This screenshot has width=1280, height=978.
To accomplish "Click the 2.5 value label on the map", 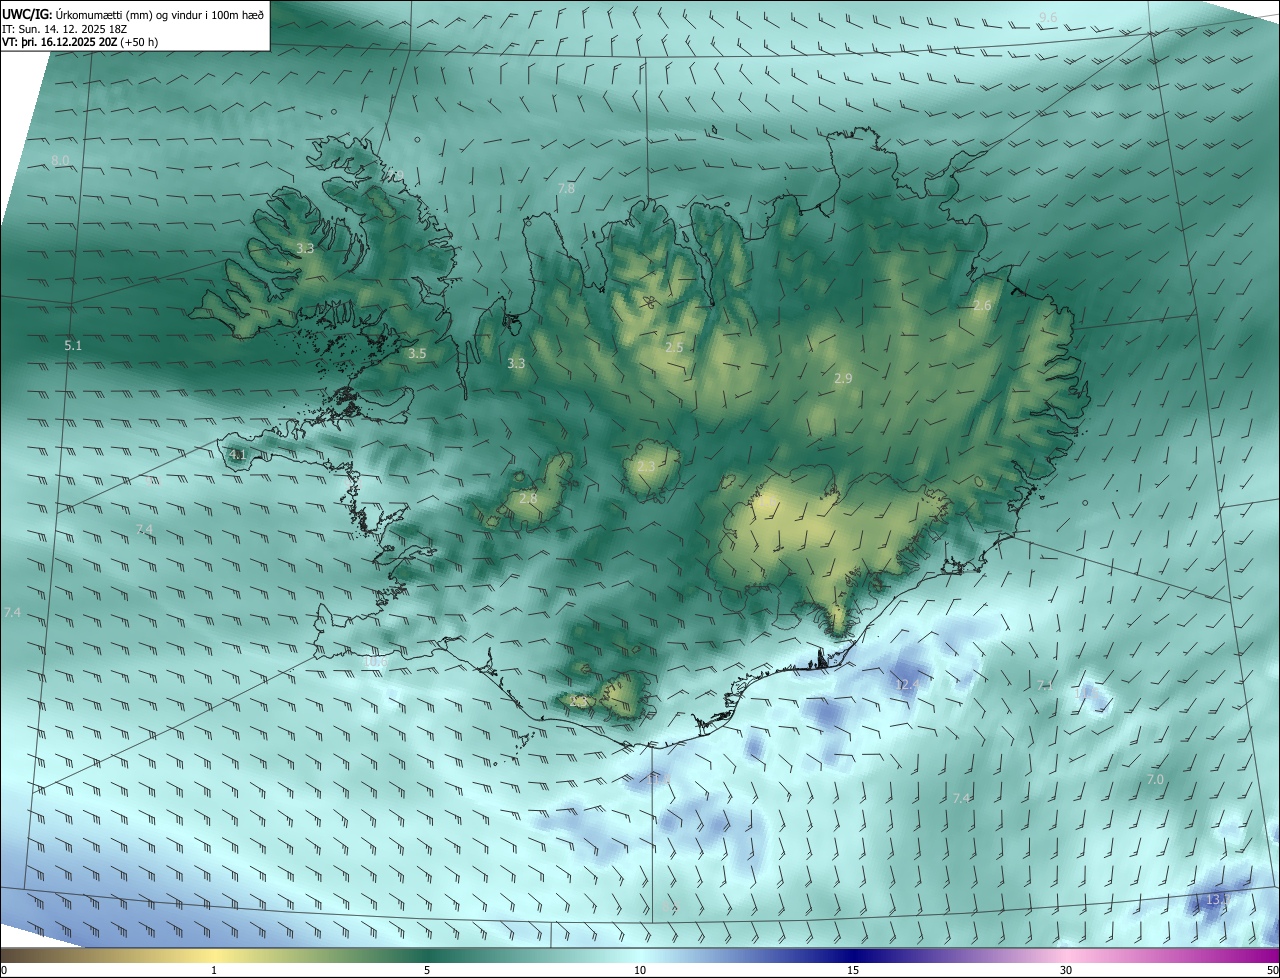I will click(674, 347).
